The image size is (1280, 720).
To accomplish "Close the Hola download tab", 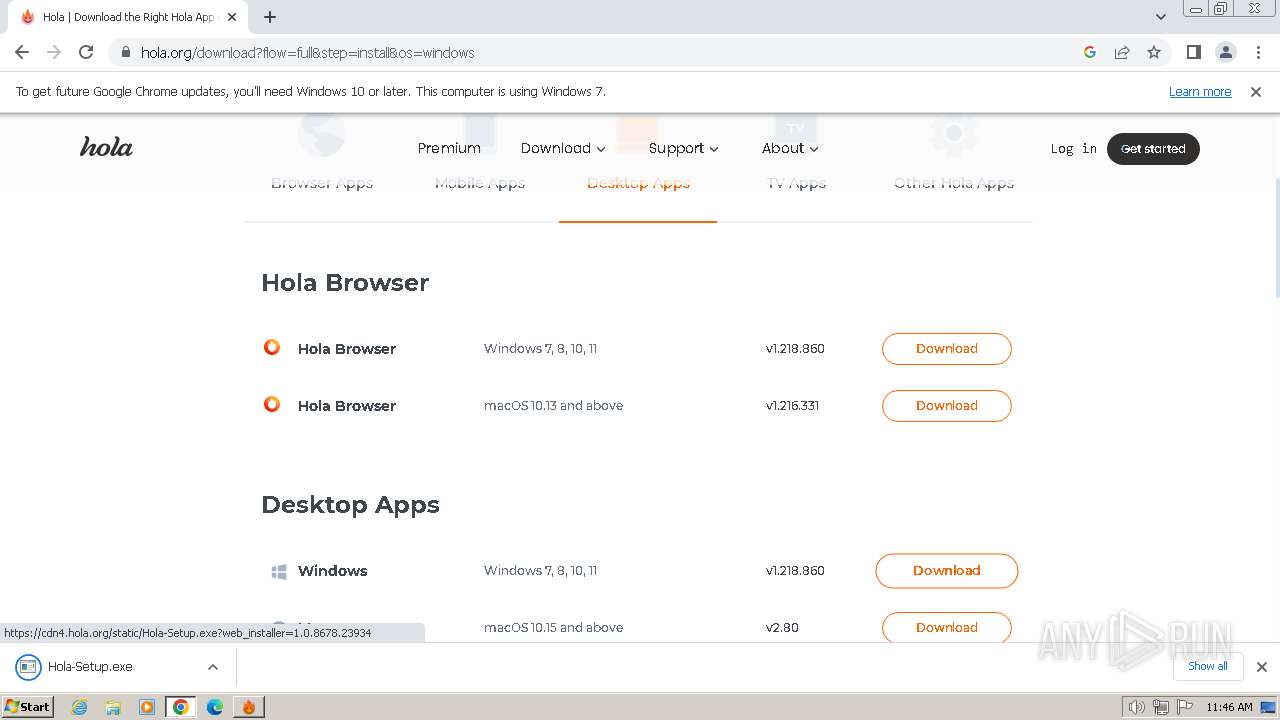I will pos(232,17).
